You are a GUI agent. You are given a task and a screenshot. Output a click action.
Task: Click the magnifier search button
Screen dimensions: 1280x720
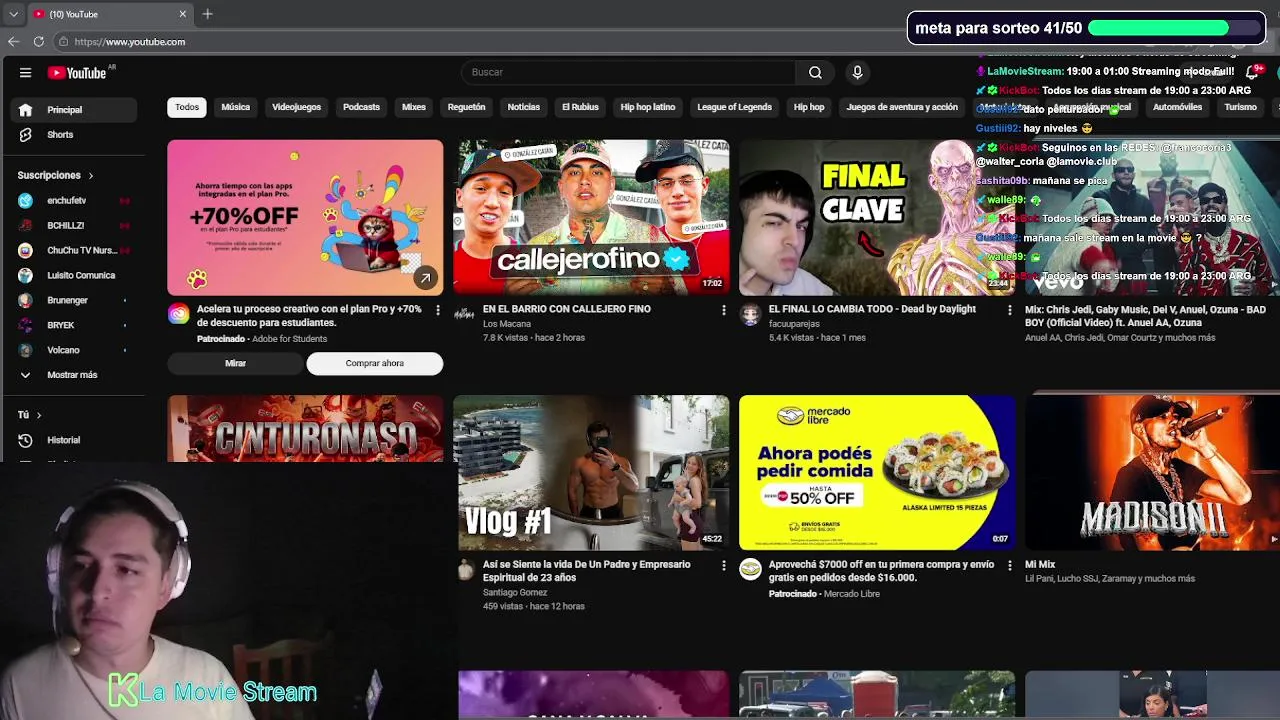click(x=815, y=72)
